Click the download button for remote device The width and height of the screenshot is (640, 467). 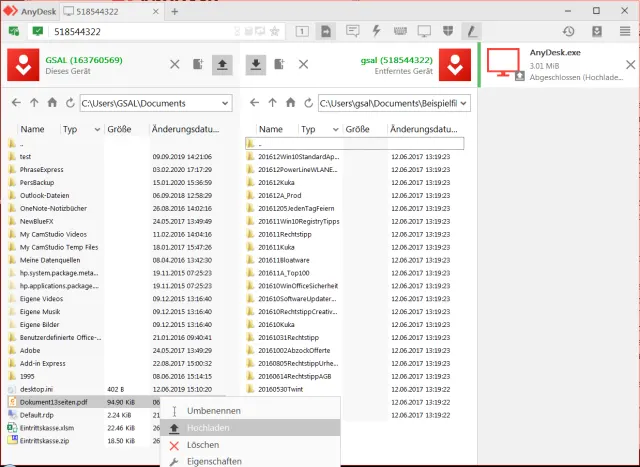pos(256,64)
